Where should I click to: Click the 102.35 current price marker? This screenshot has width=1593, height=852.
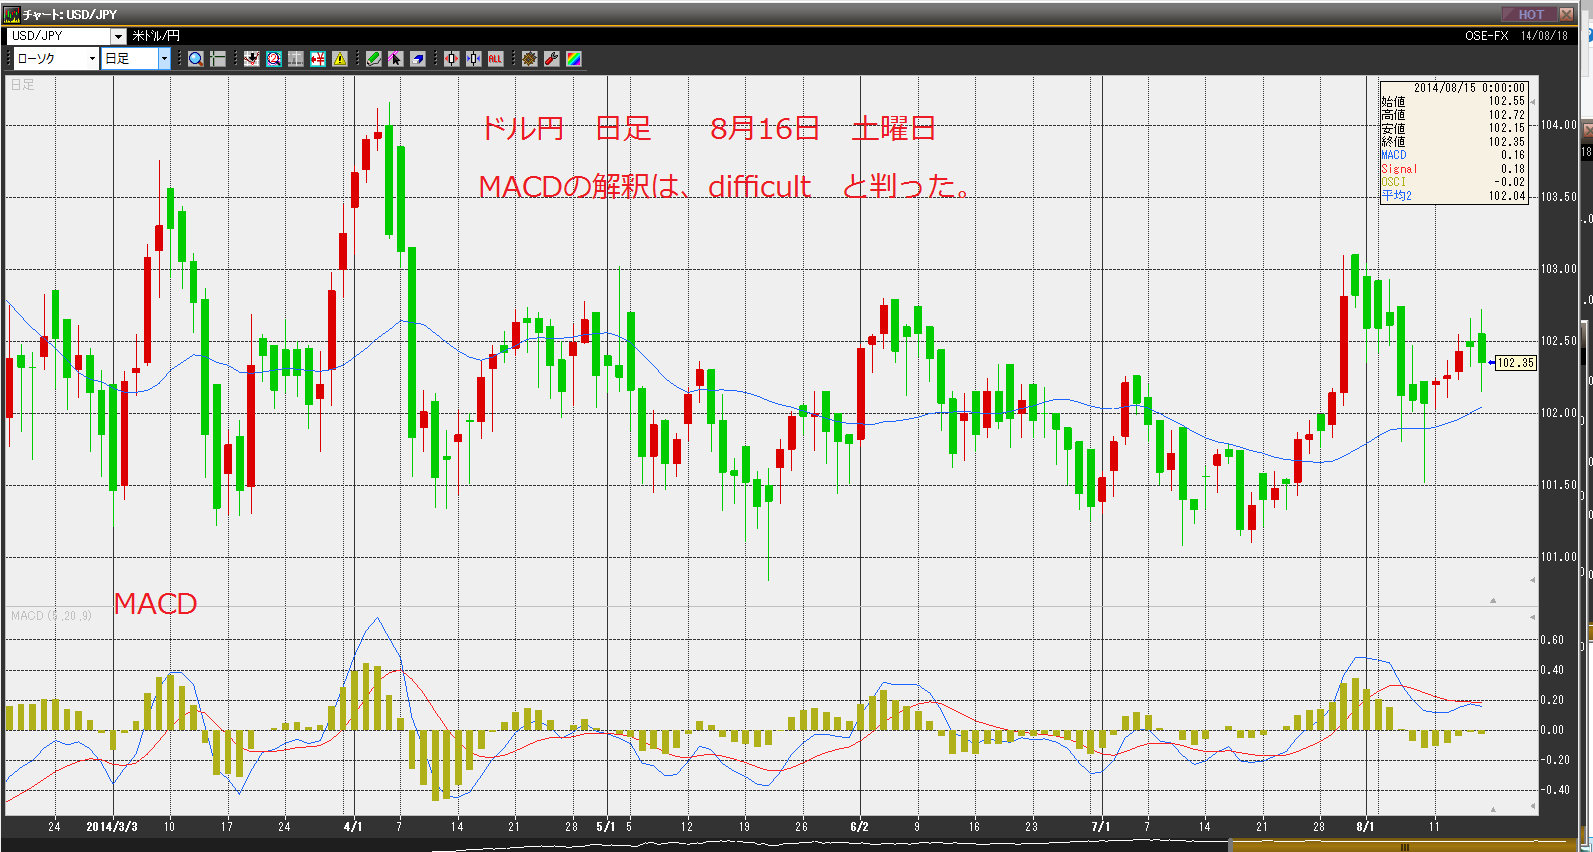[1515, 363]
